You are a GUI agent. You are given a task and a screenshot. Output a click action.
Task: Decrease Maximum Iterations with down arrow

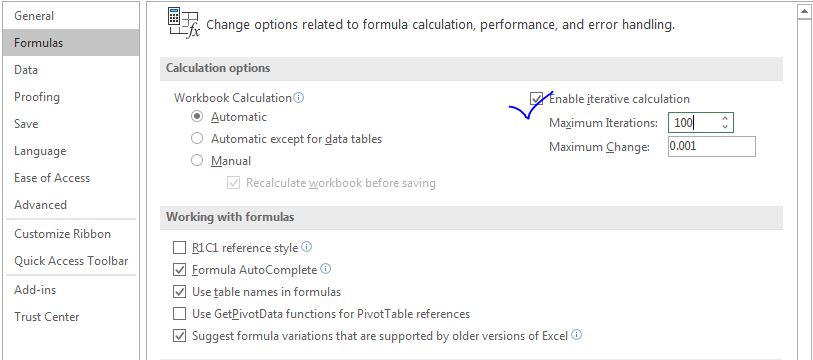(725, 127)
